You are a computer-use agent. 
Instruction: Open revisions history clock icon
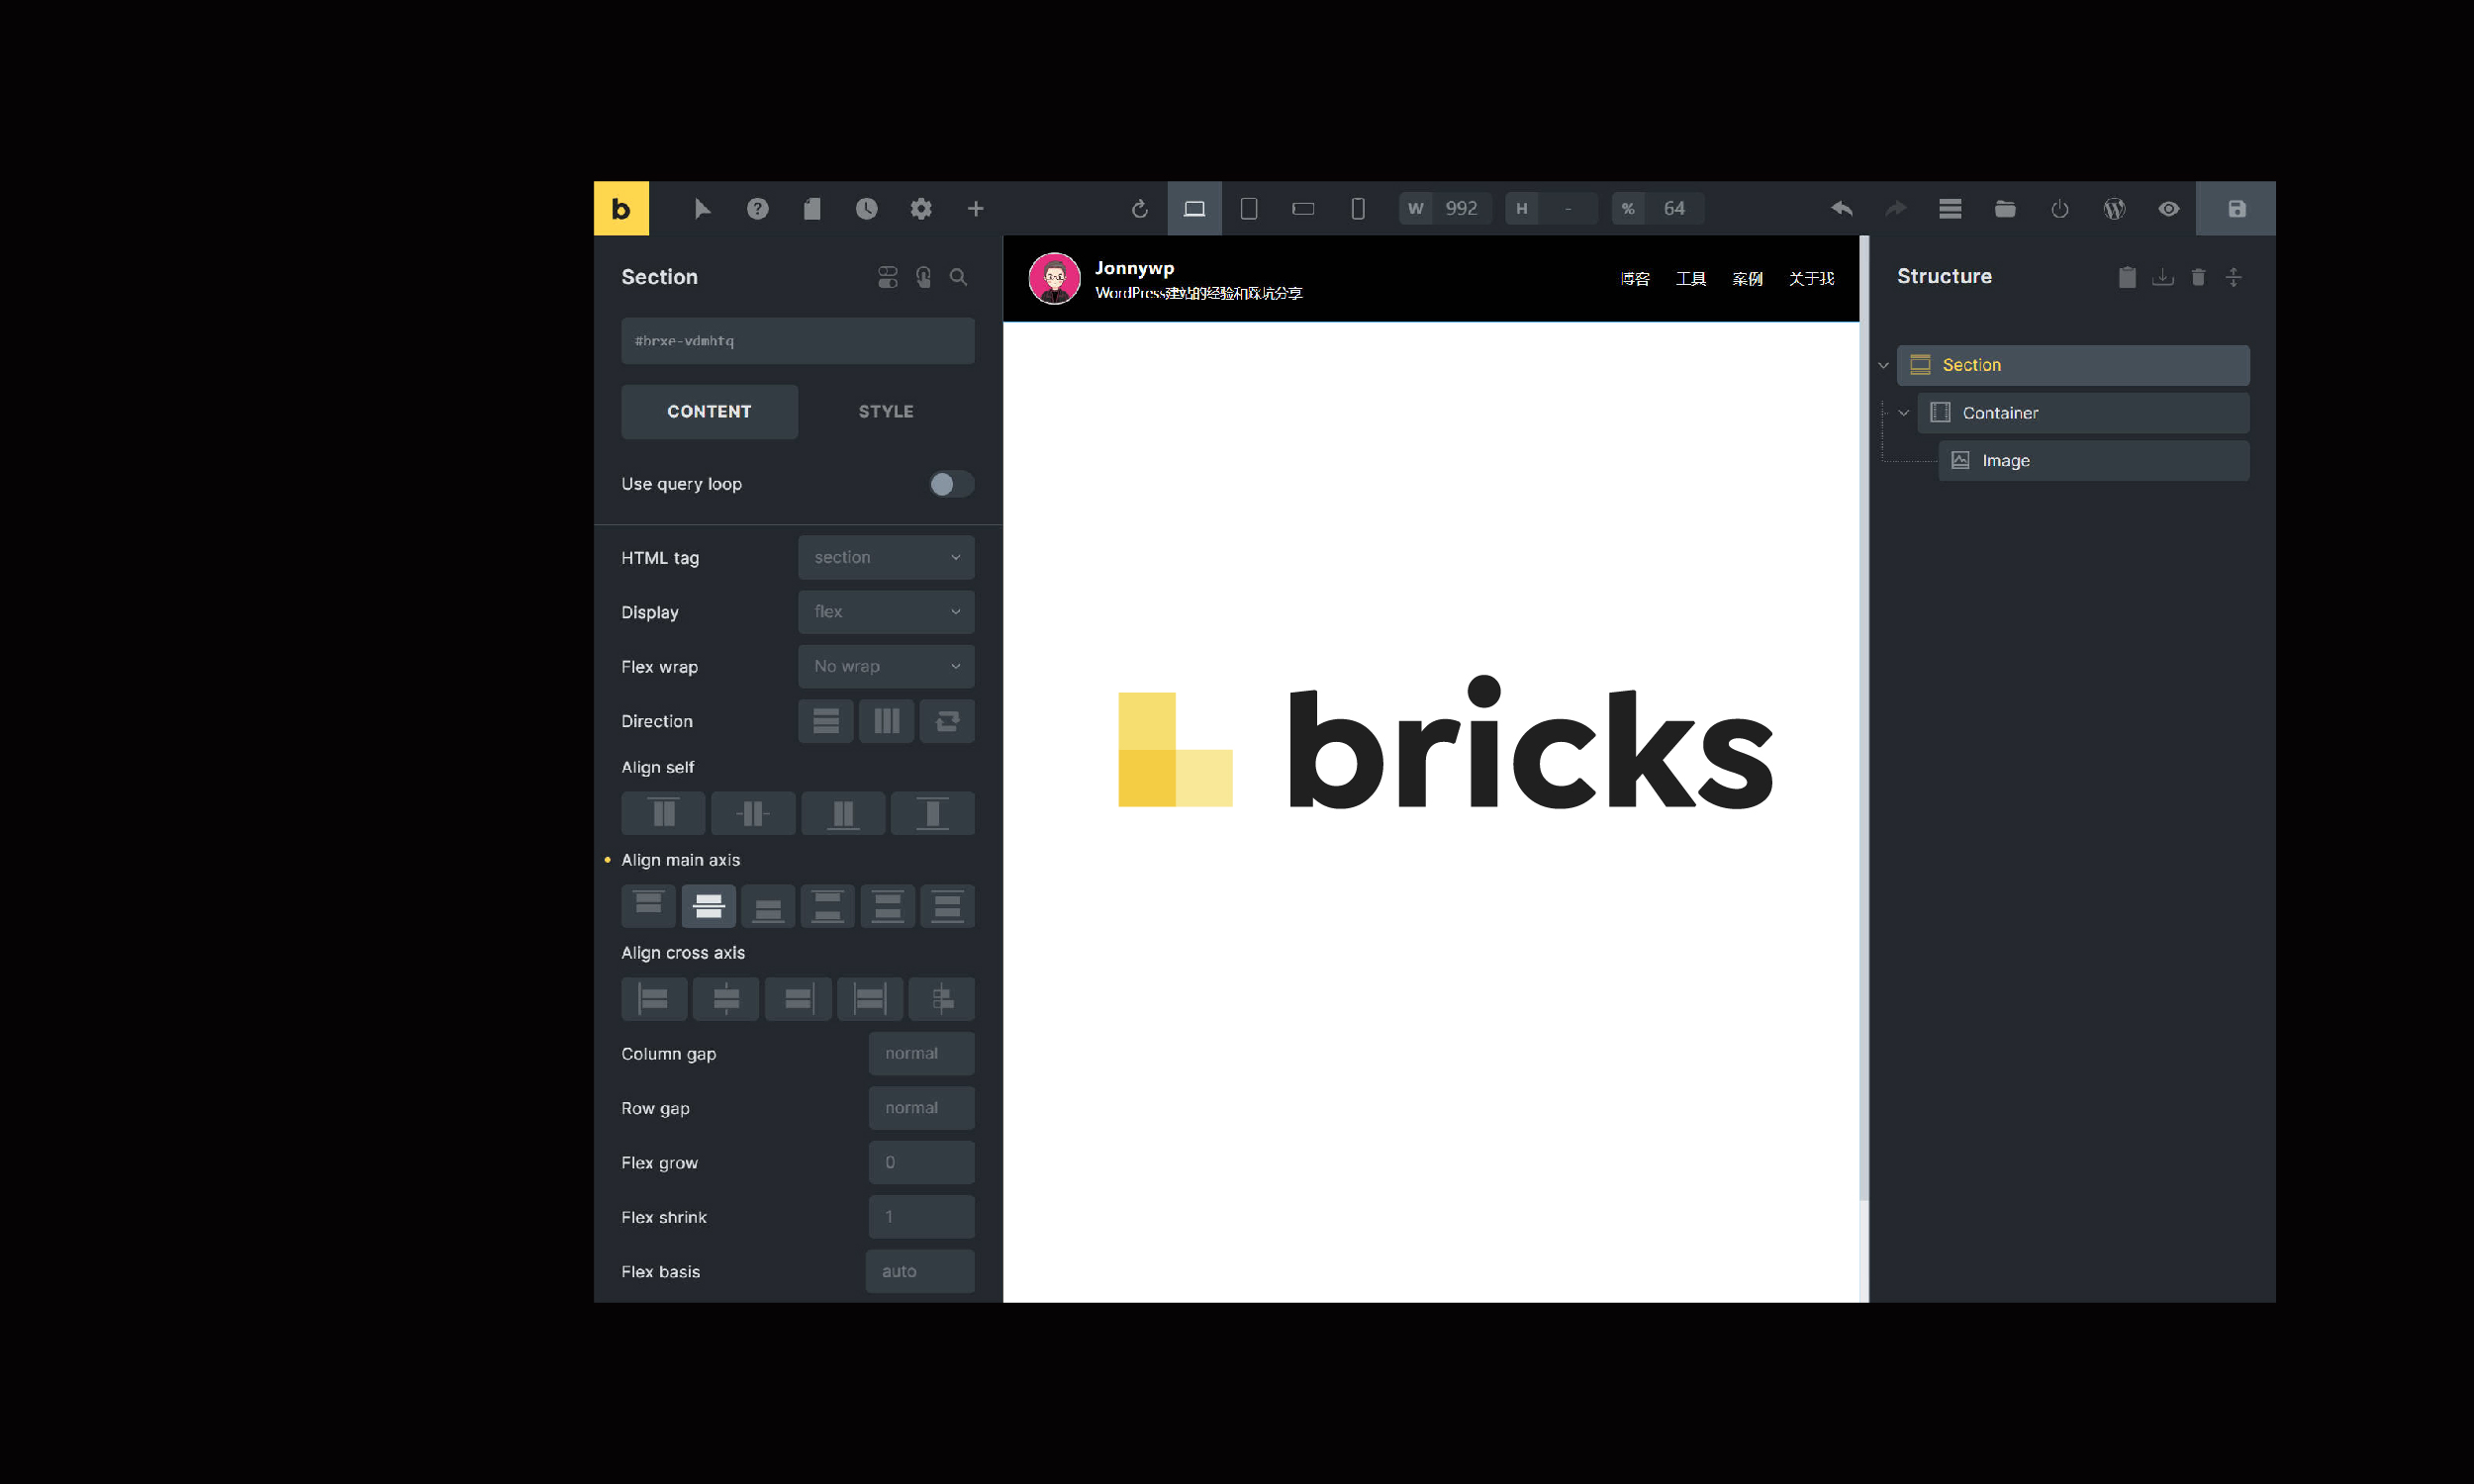coord(867,208)
